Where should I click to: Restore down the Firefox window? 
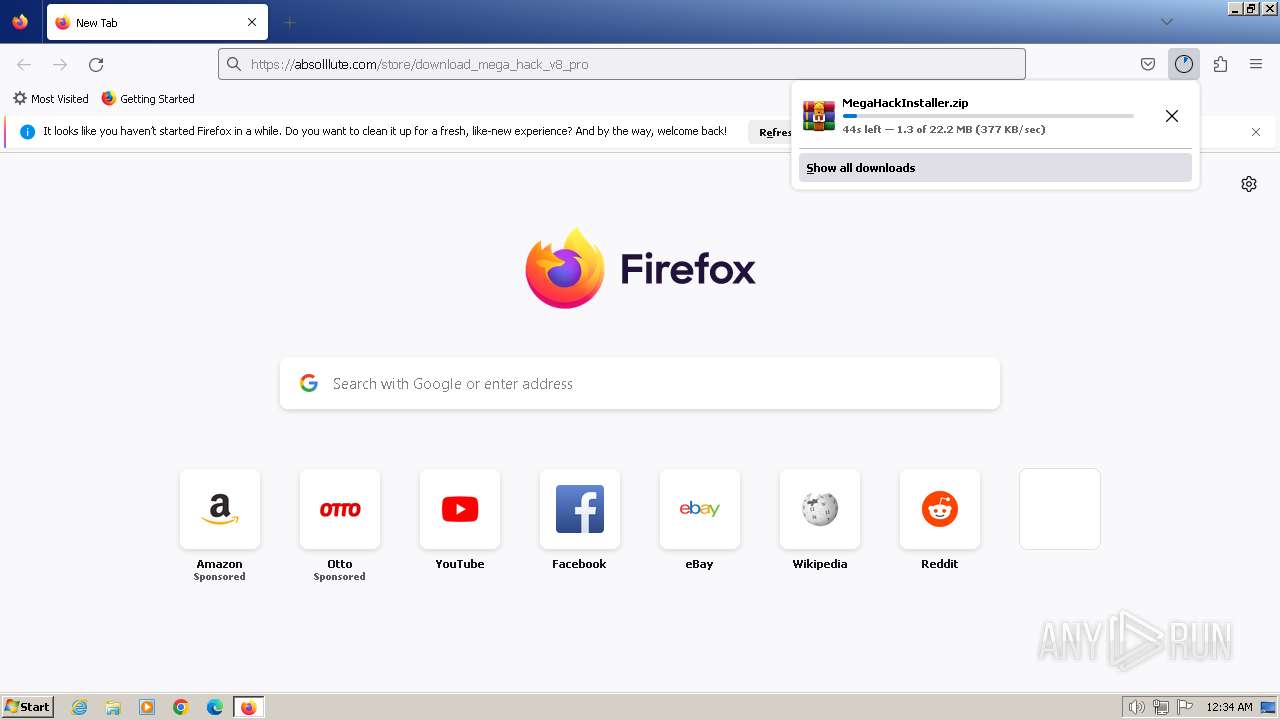(x=1253, y=8)
